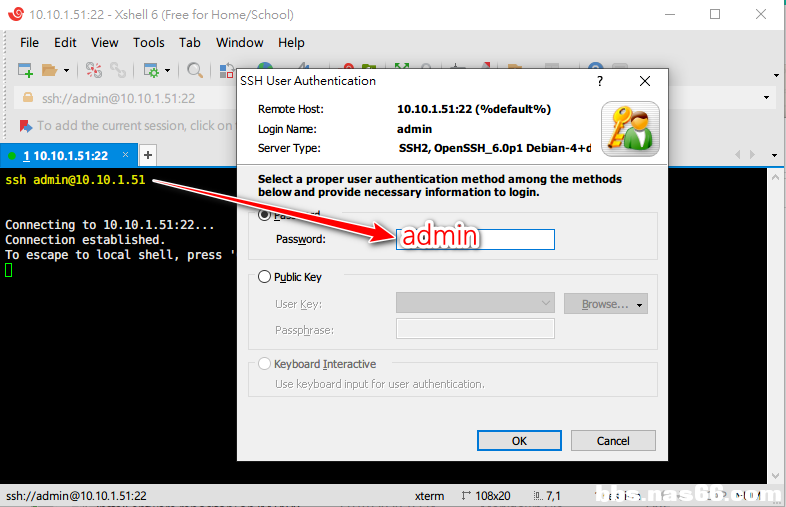
Task: Click the Cancel button
Action: 613,440
